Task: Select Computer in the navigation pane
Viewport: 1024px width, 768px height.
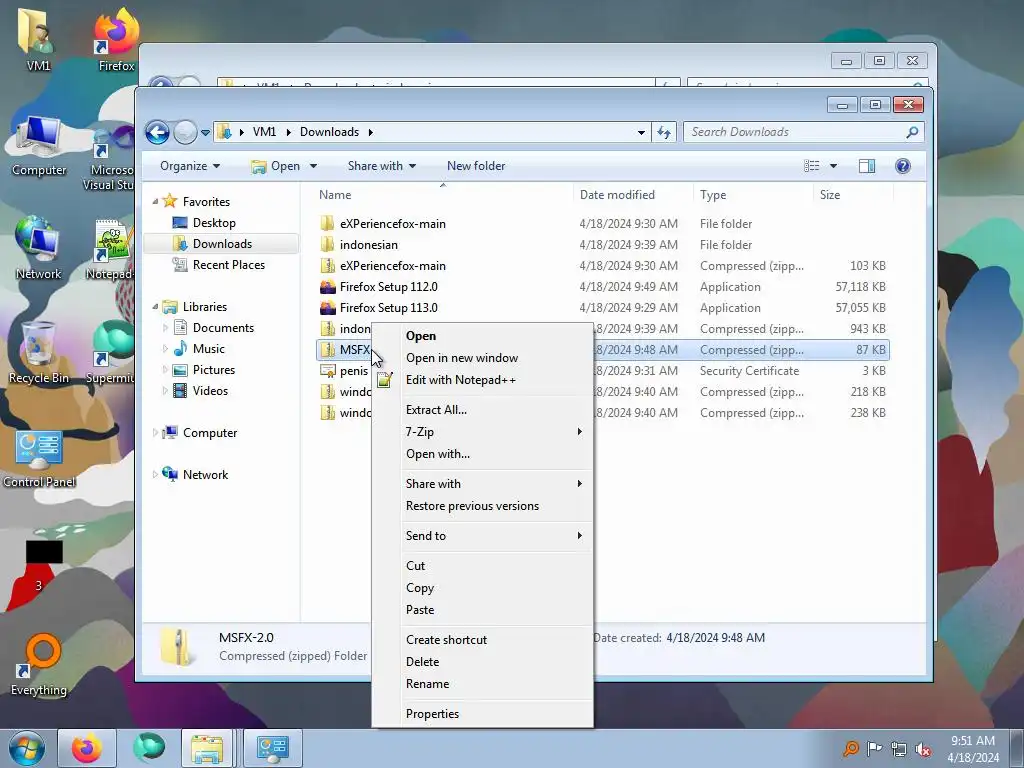Action: [210, 432]
